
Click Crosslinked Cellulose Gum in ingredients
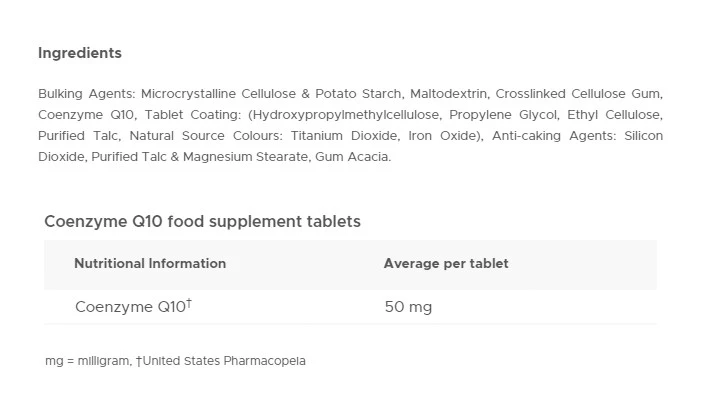click(x=574, y=94)
